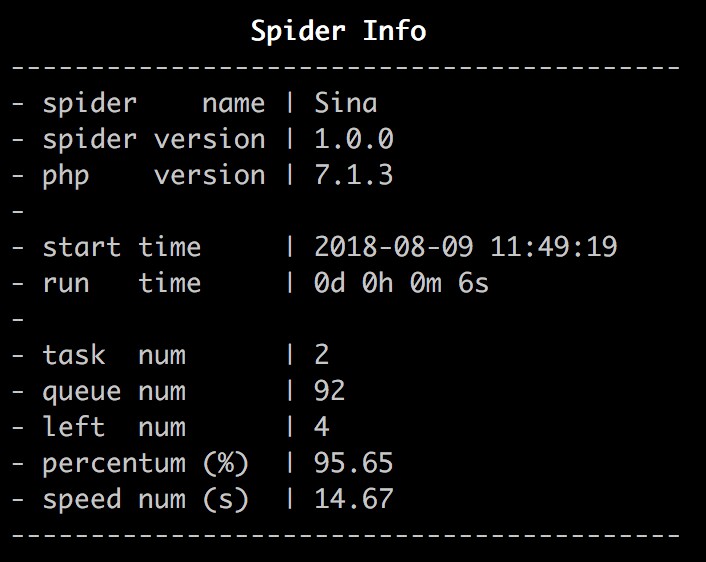Click the speed num value 14.67
706x562 pixels.
(353, 499)
